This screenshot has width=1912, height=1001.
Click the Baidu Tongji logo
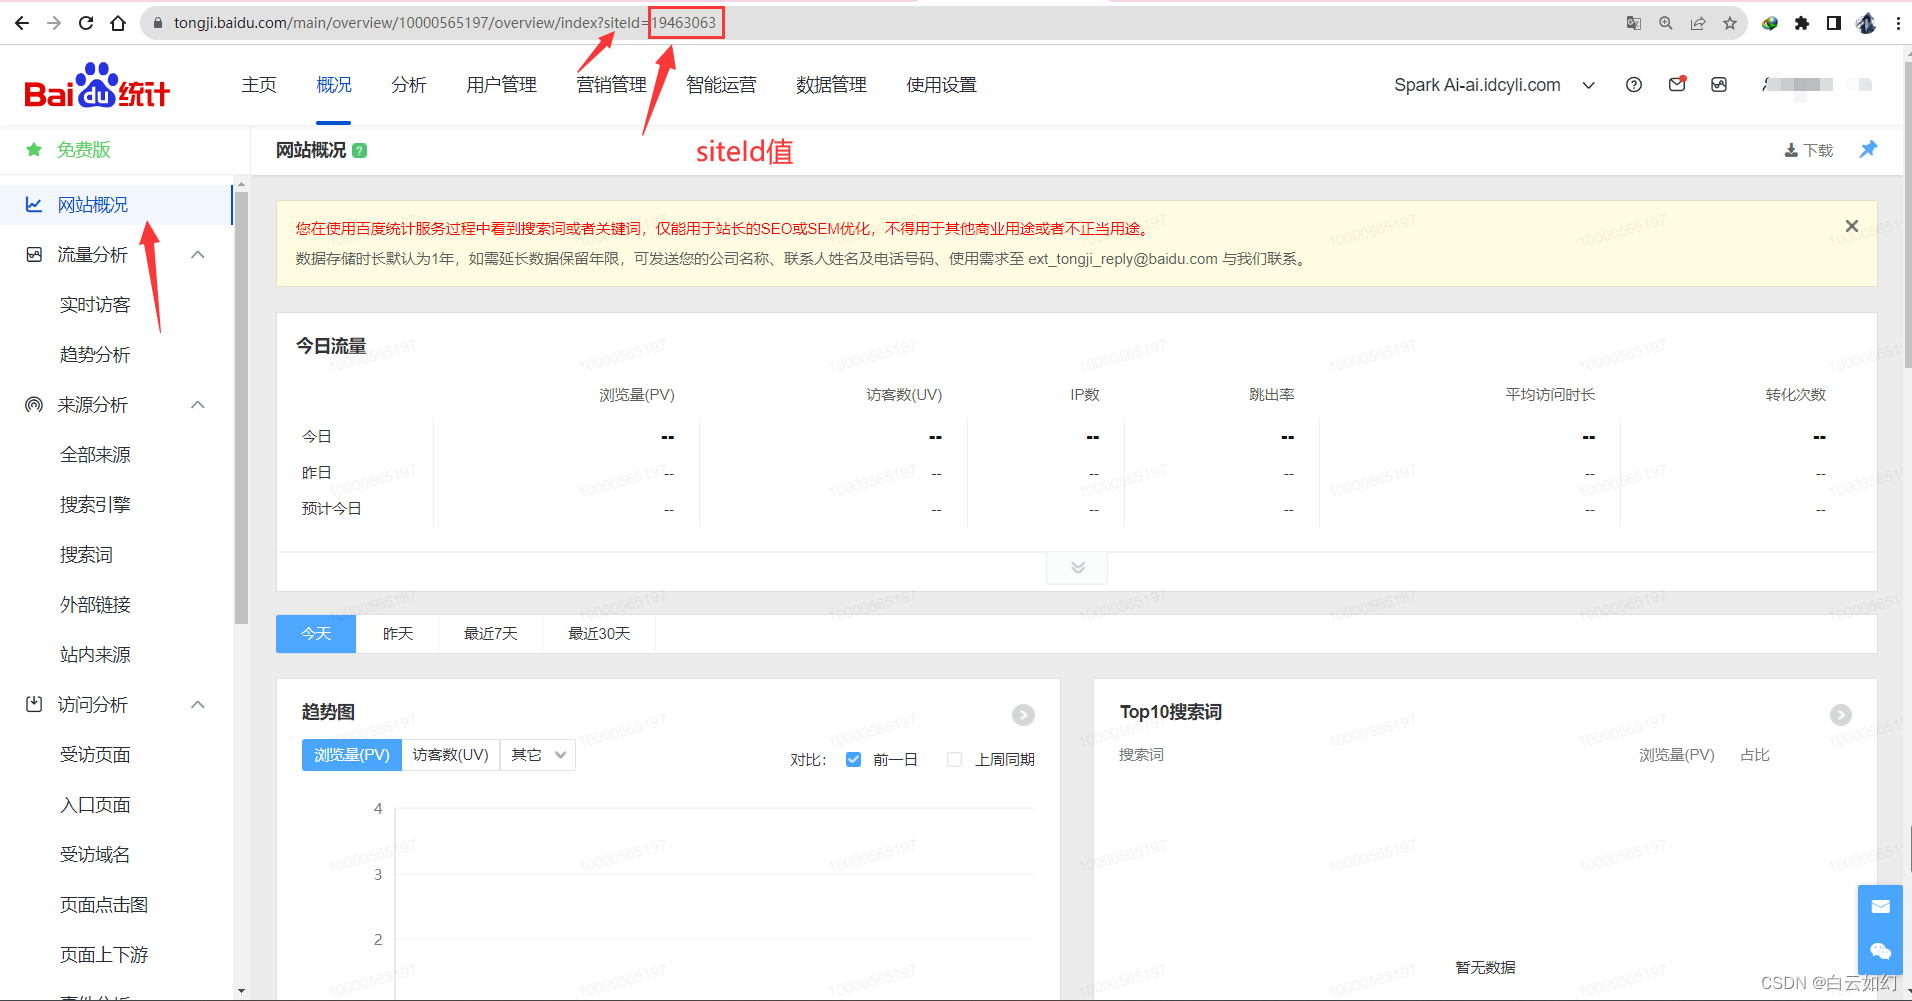[x=97, y=85]
